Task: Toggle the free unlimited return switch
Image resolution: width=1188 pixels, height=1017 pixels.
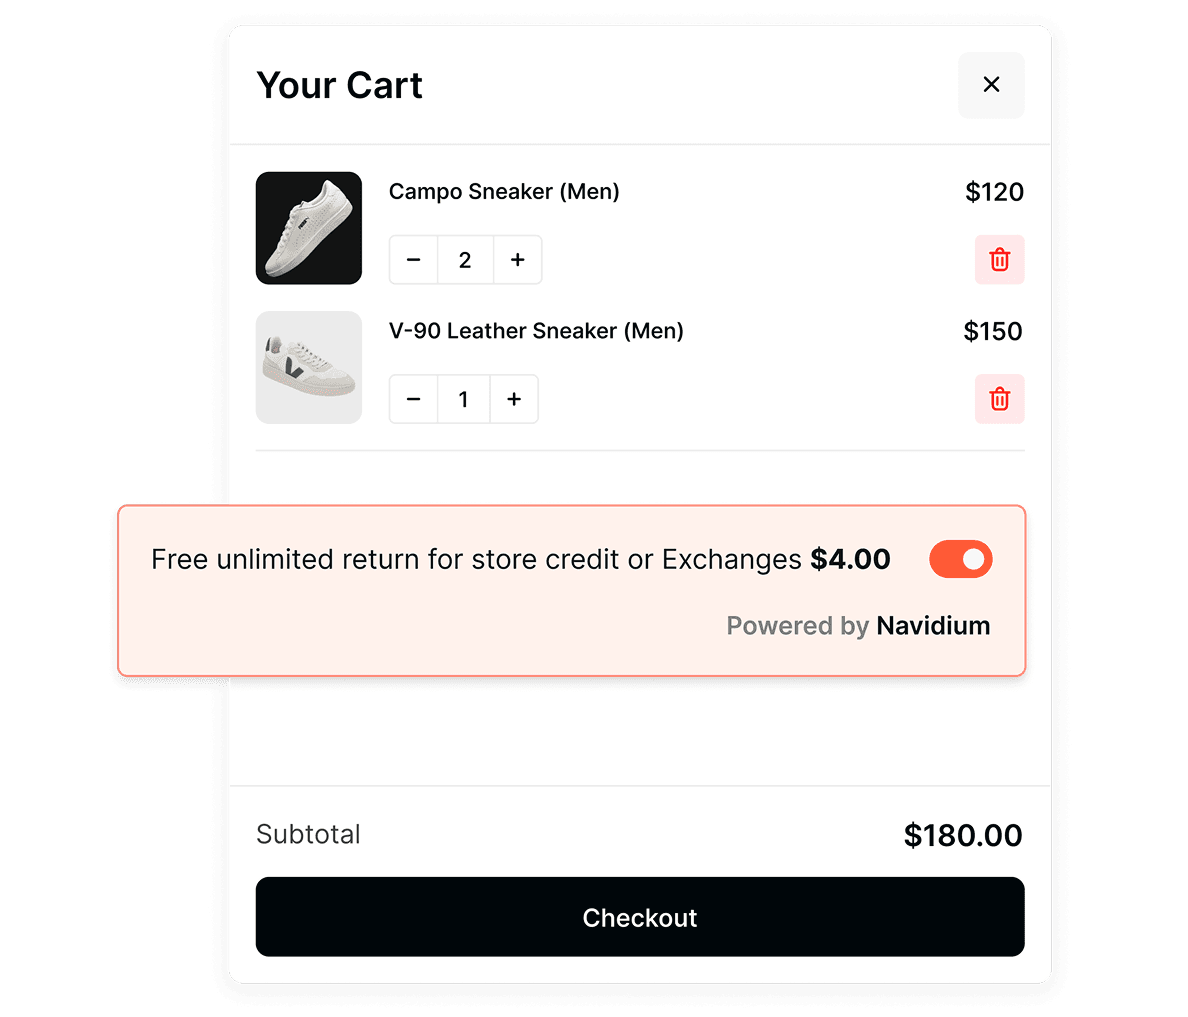Action: point(960,560)
